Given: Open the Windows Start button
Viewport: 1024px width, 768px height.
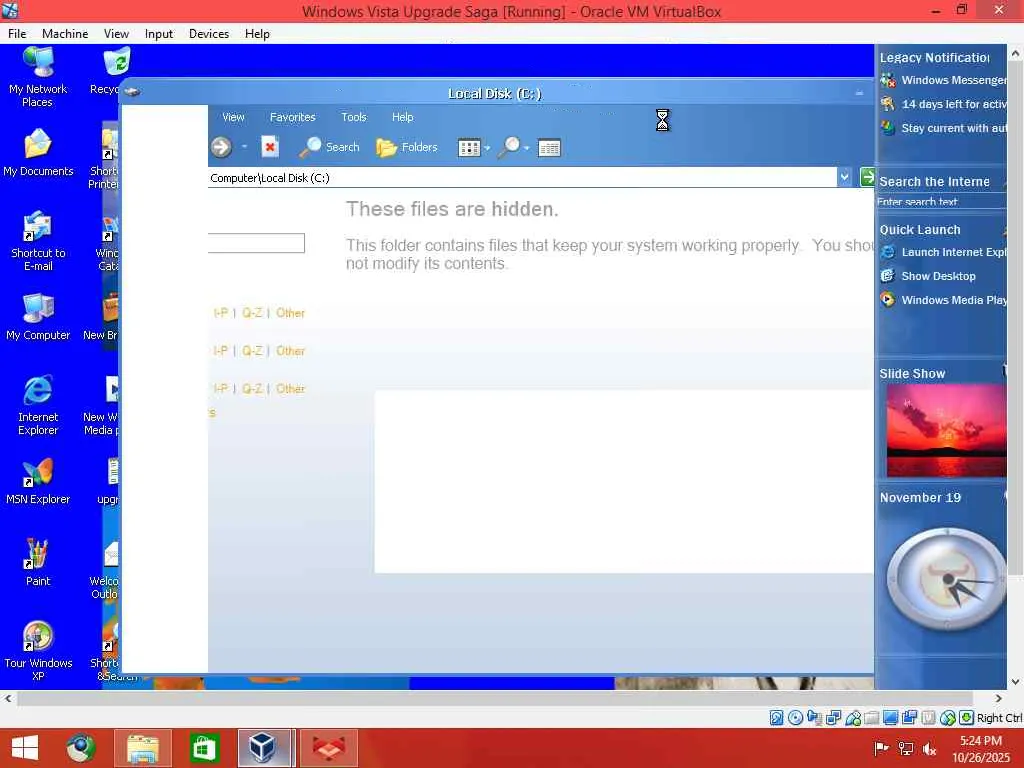Looking at the screenshot, I should coord(25,748).
